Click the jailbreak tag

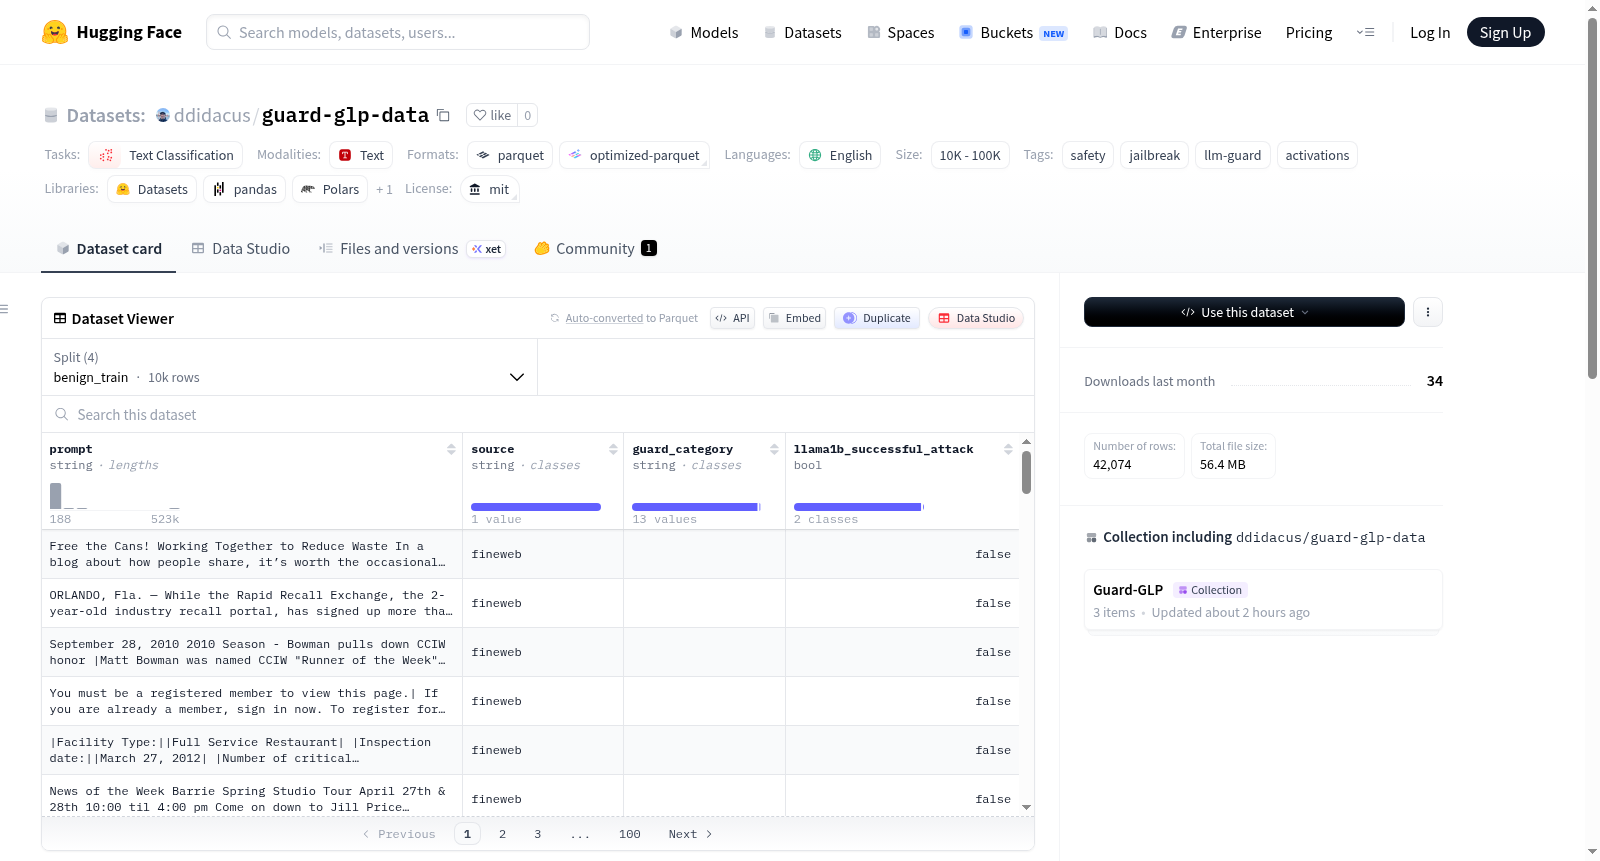(1155, 155)
